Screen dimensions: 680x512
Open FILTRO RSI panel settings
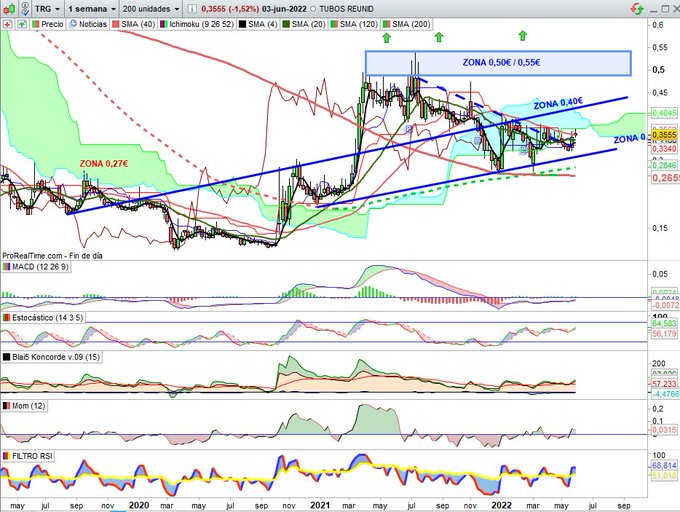tap(28, 456)
